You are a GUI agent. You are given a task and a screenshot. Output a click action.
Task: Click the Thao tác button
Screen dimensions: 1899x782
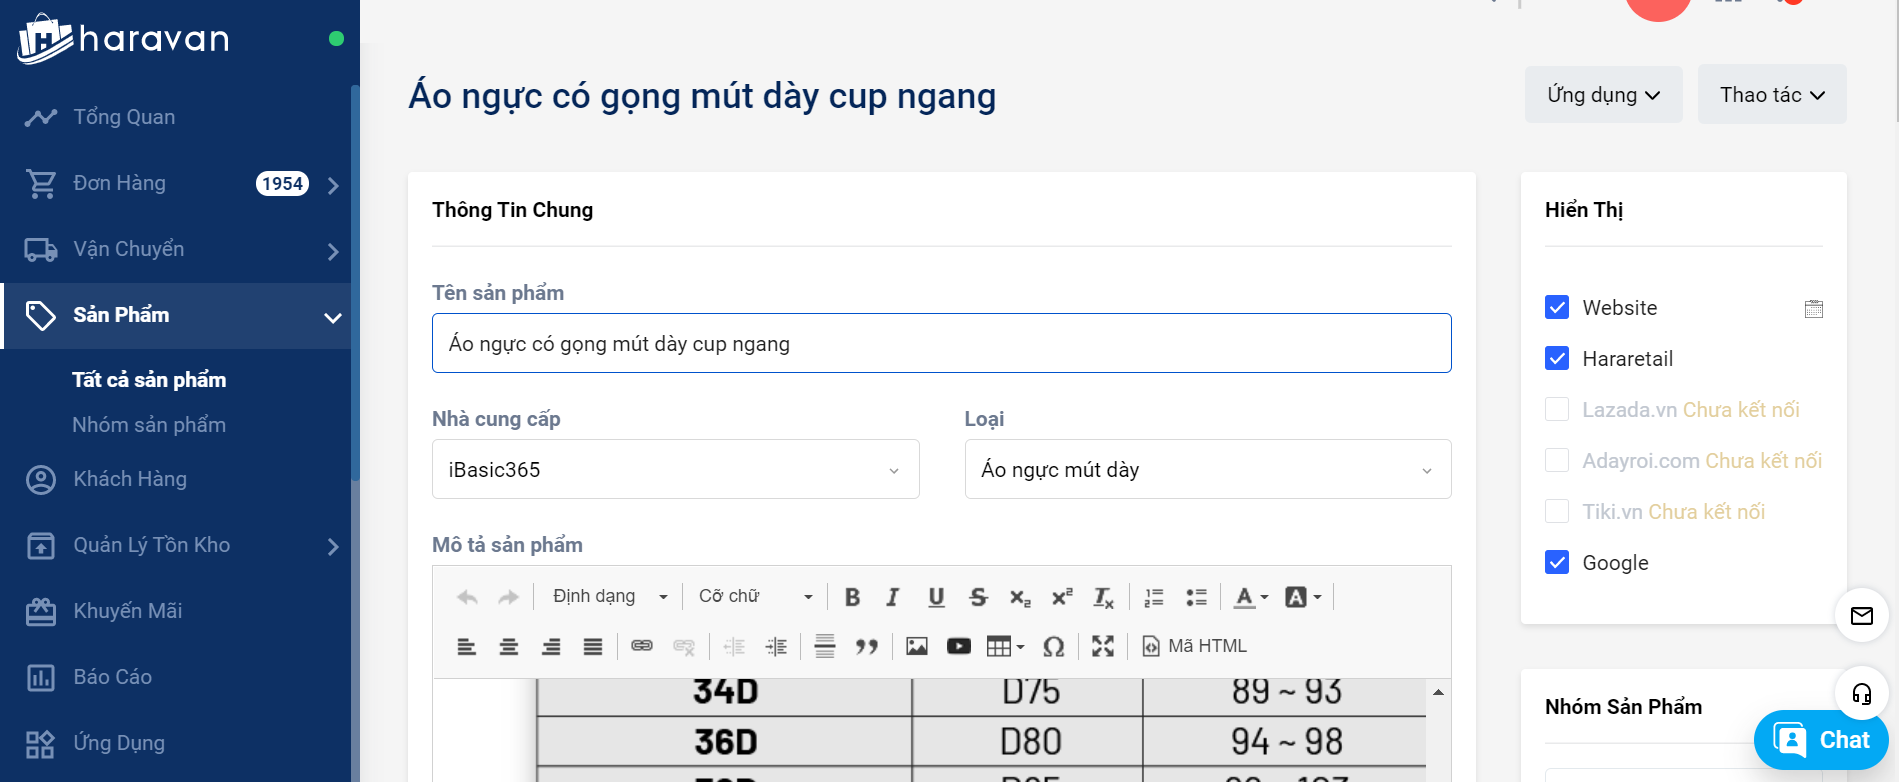(1771, 95)
